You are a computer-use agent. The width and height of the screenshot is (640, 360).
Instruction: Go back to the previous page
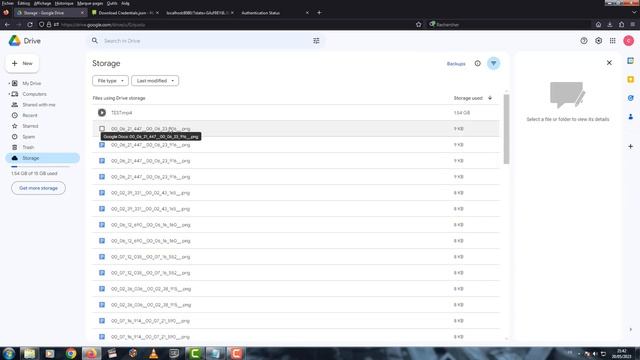click(7, 24)
